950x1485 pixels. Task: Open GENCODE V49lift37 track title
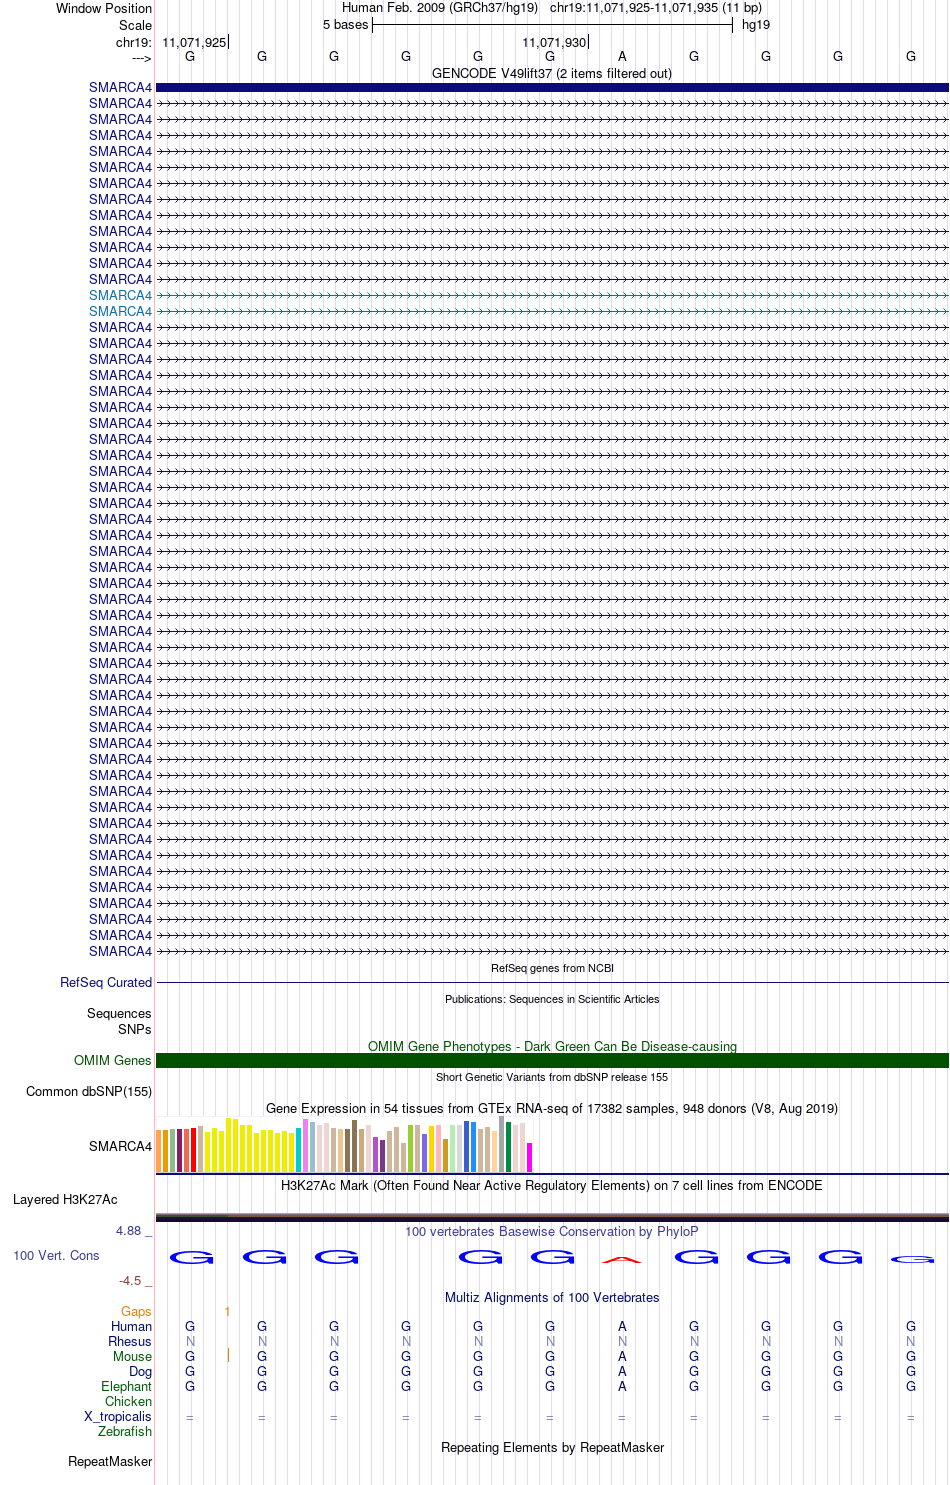(x=552, y=73)
